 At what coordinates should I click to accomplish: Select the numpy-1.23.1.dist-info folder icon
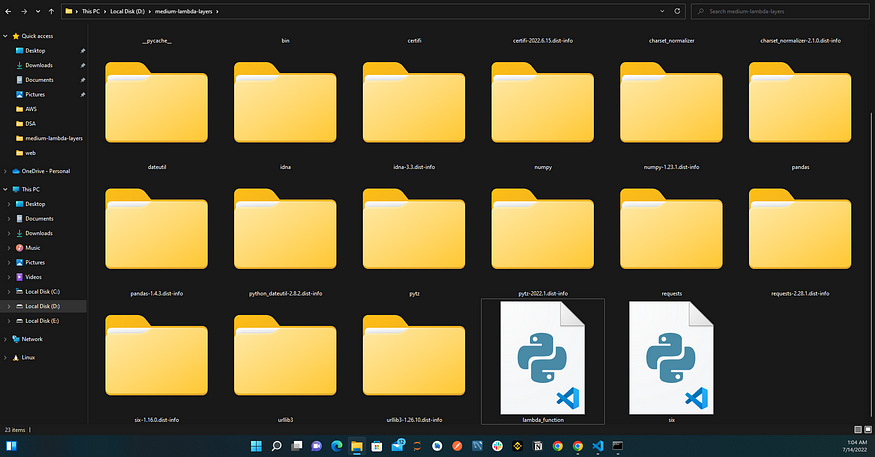[x=671, y=102]
